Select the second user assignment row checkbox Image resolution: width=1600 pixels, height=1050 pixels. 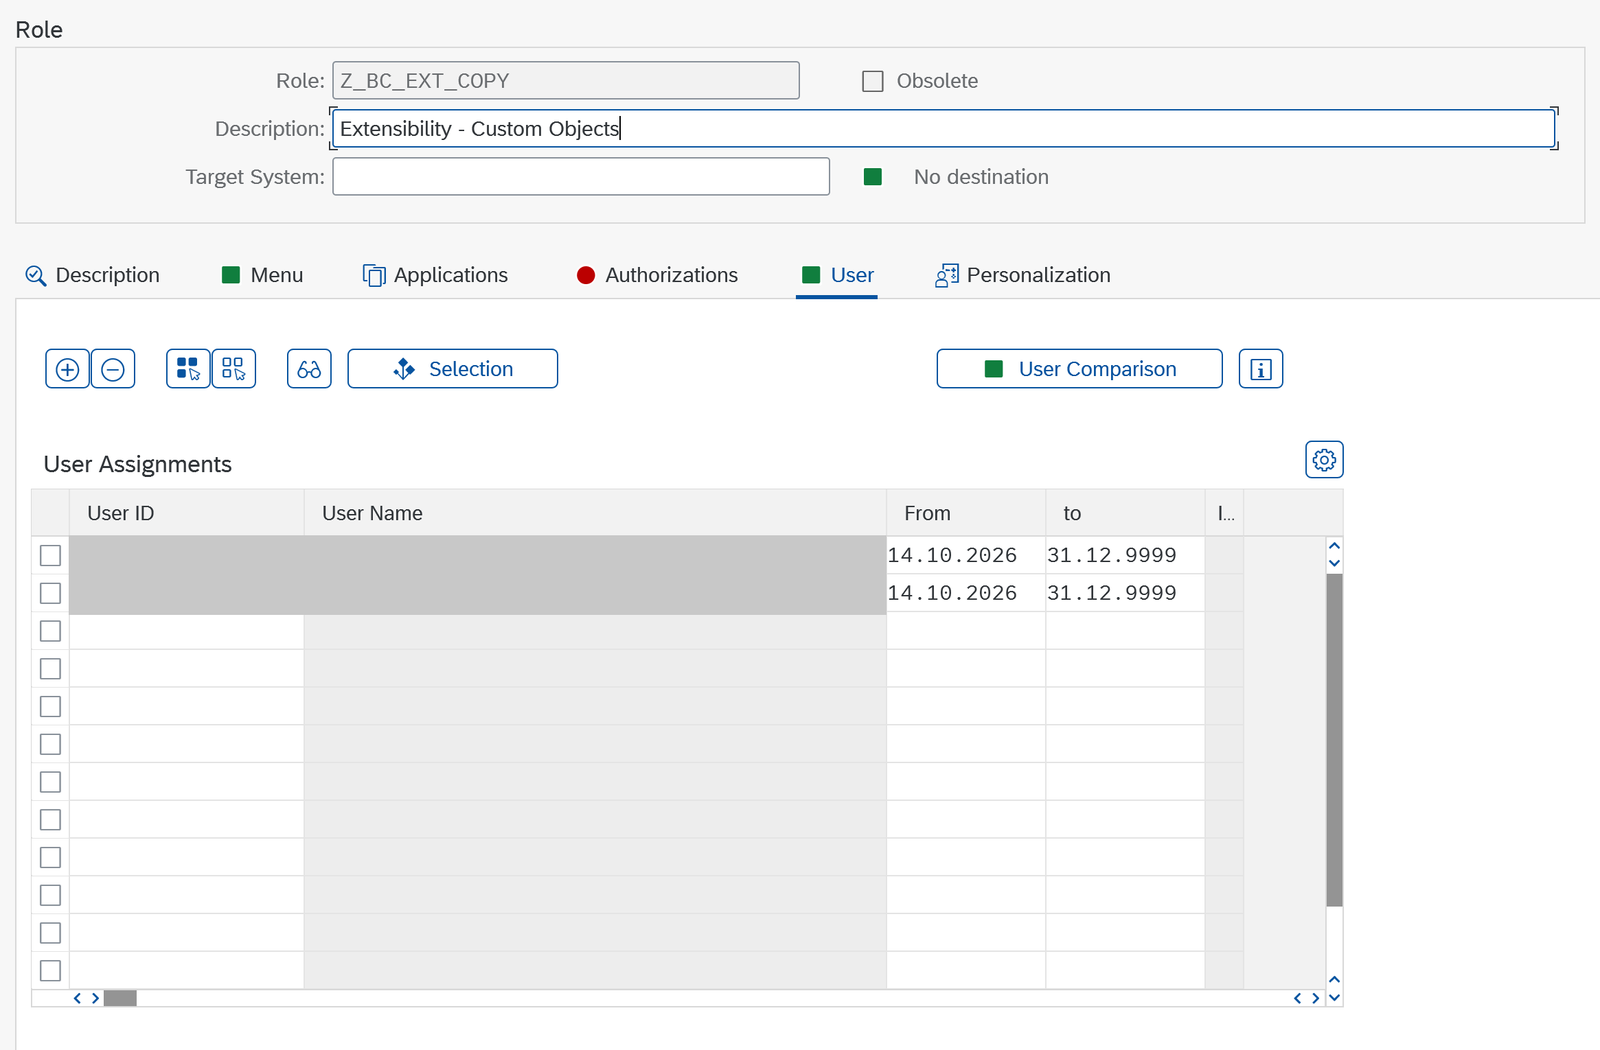tap(50, 593)
